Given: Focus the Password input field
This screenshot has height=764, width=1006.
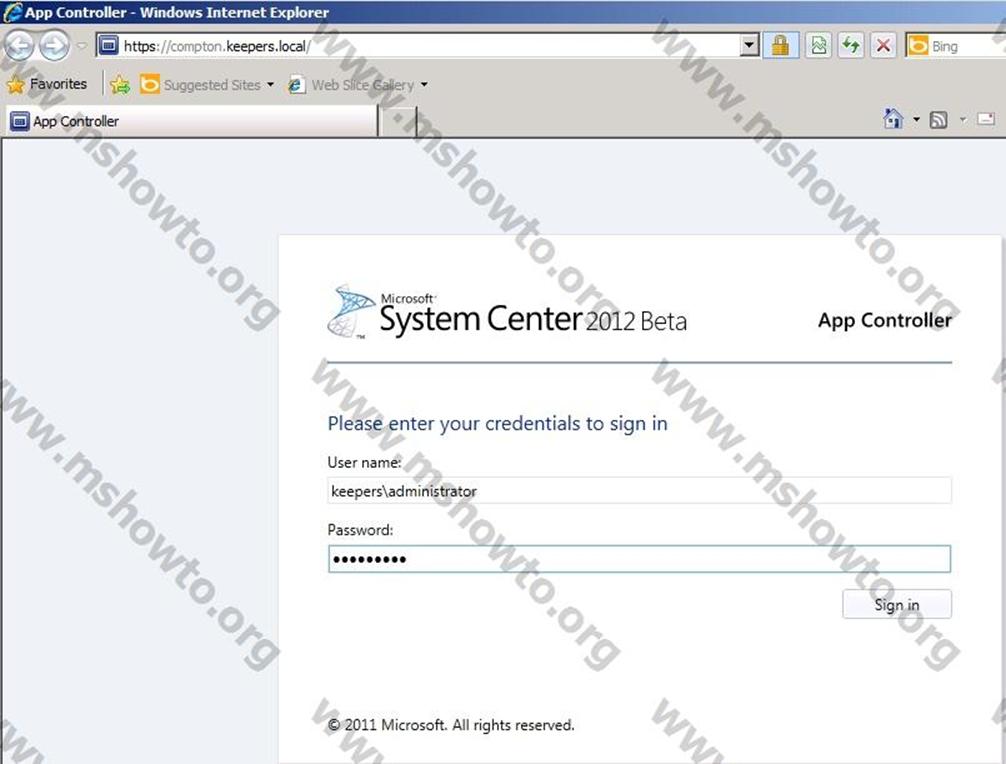Looking at the screenshot, I should pos(639,559).
